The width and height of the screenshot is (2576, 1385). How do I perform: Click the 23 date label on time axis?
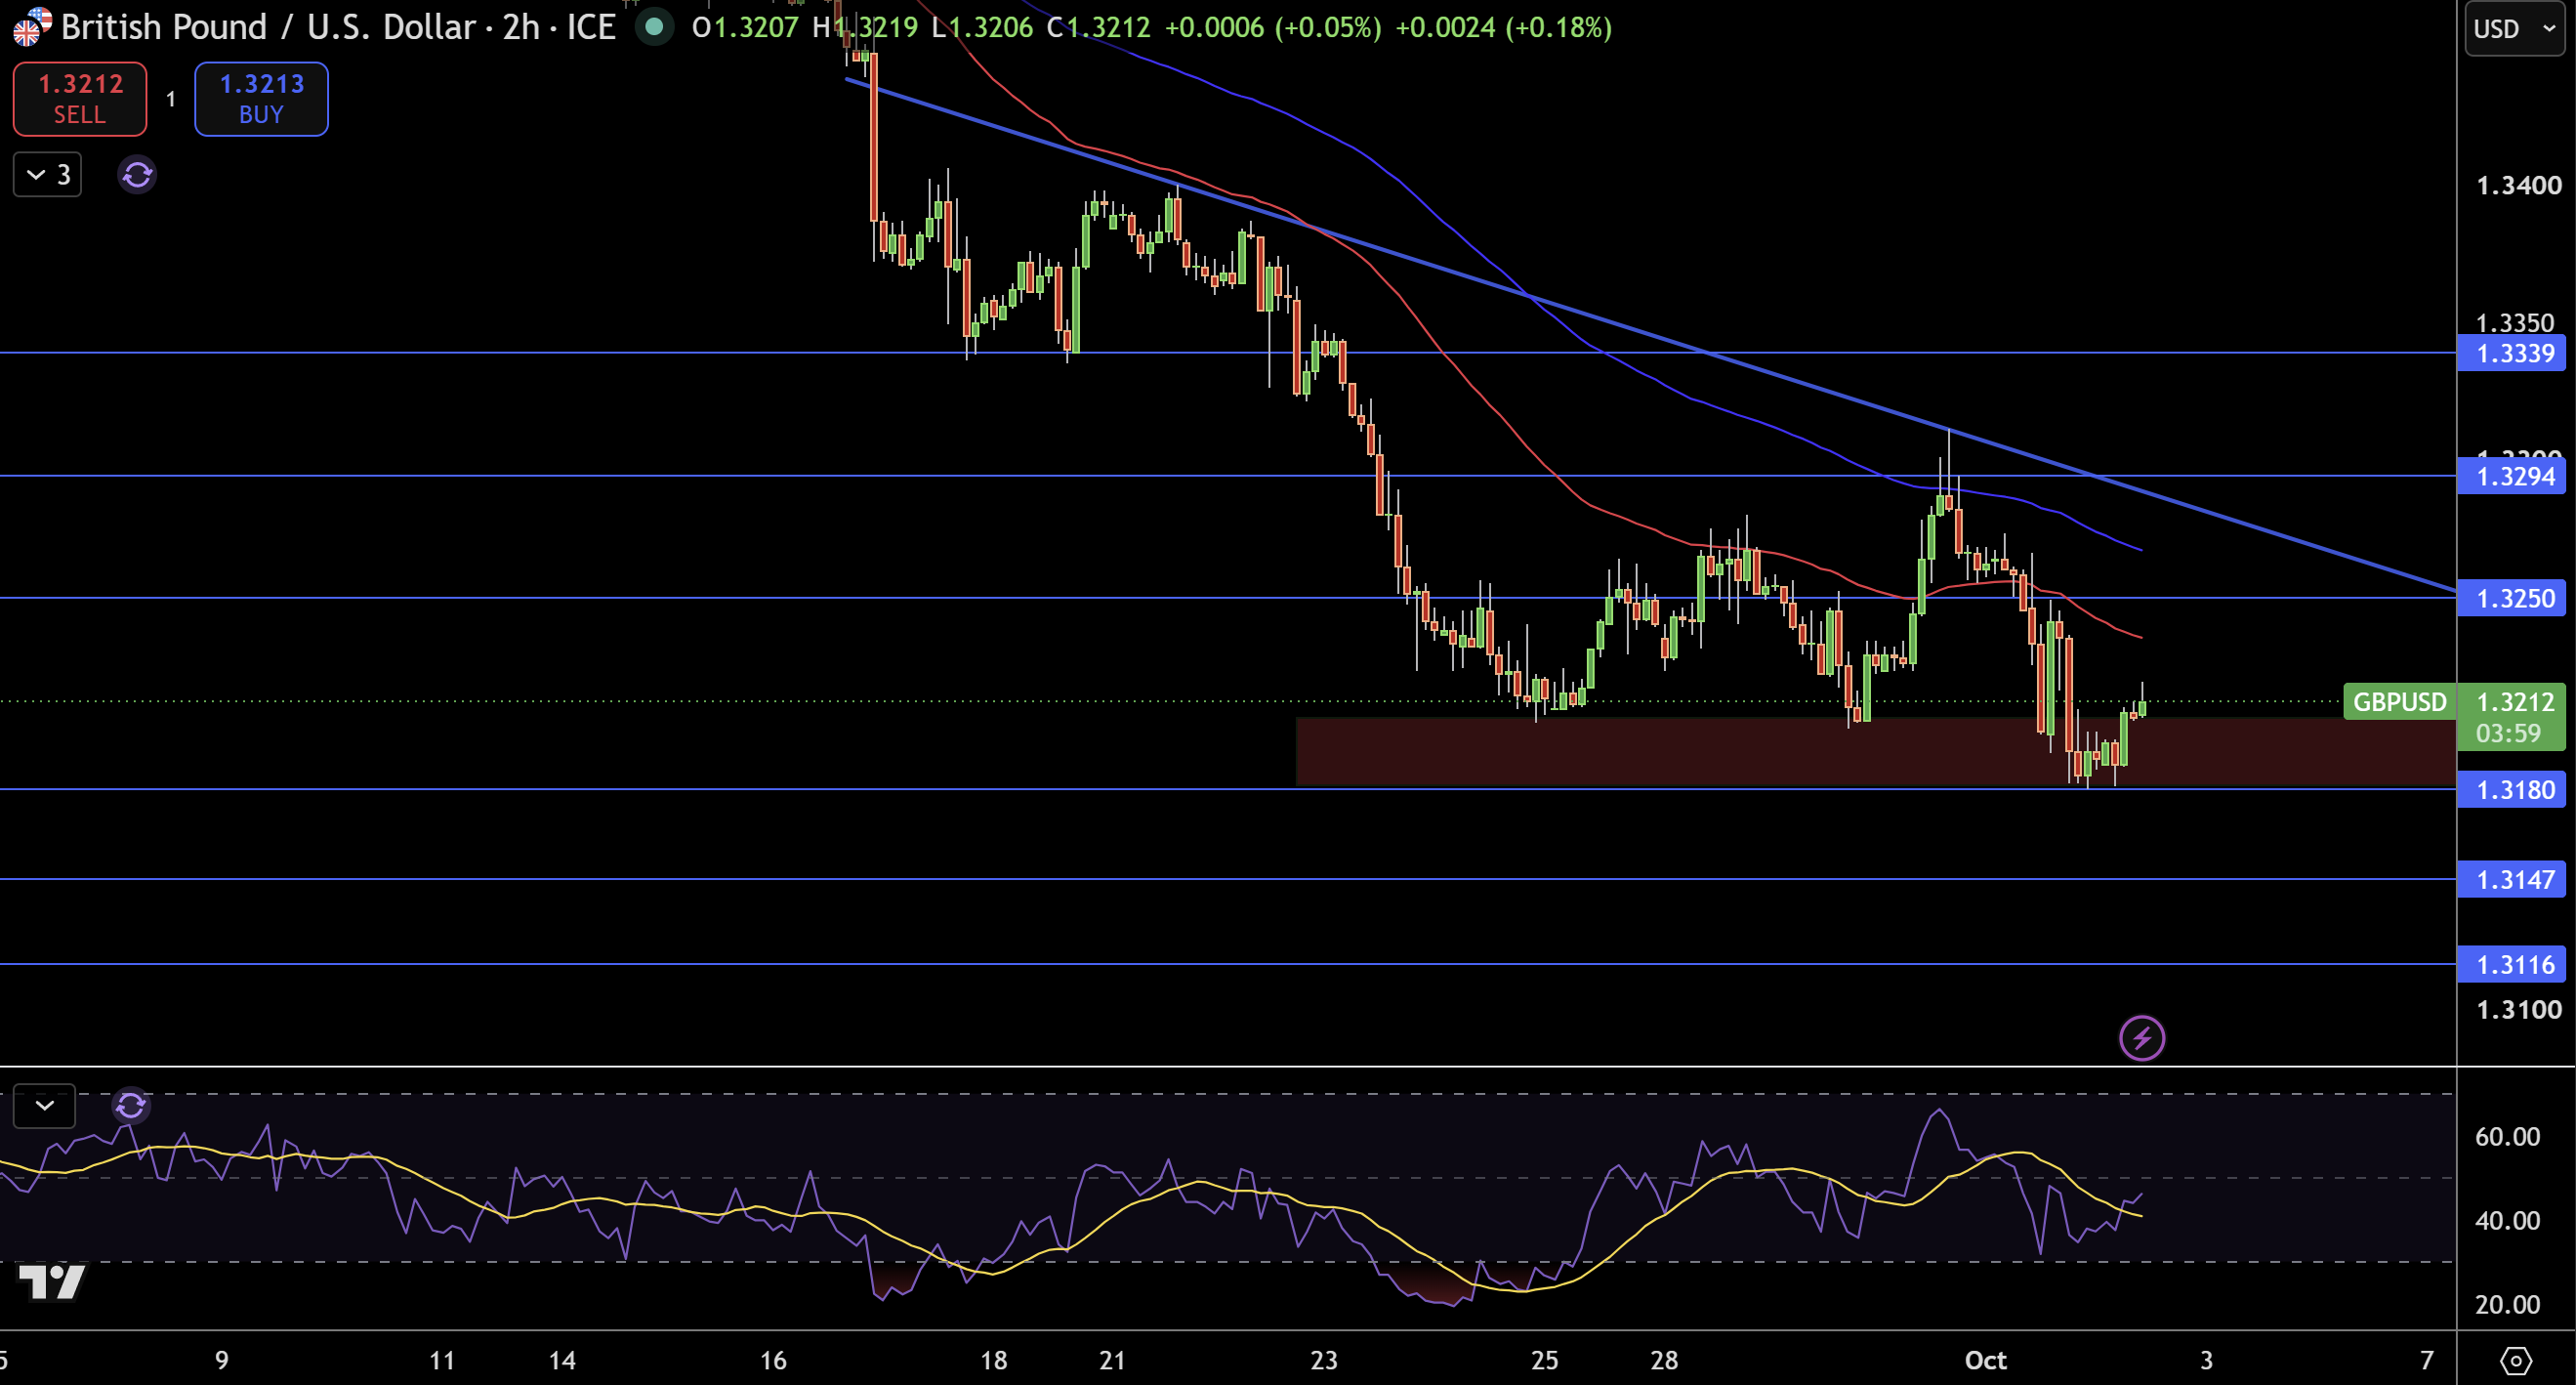coord(1324,1360)
